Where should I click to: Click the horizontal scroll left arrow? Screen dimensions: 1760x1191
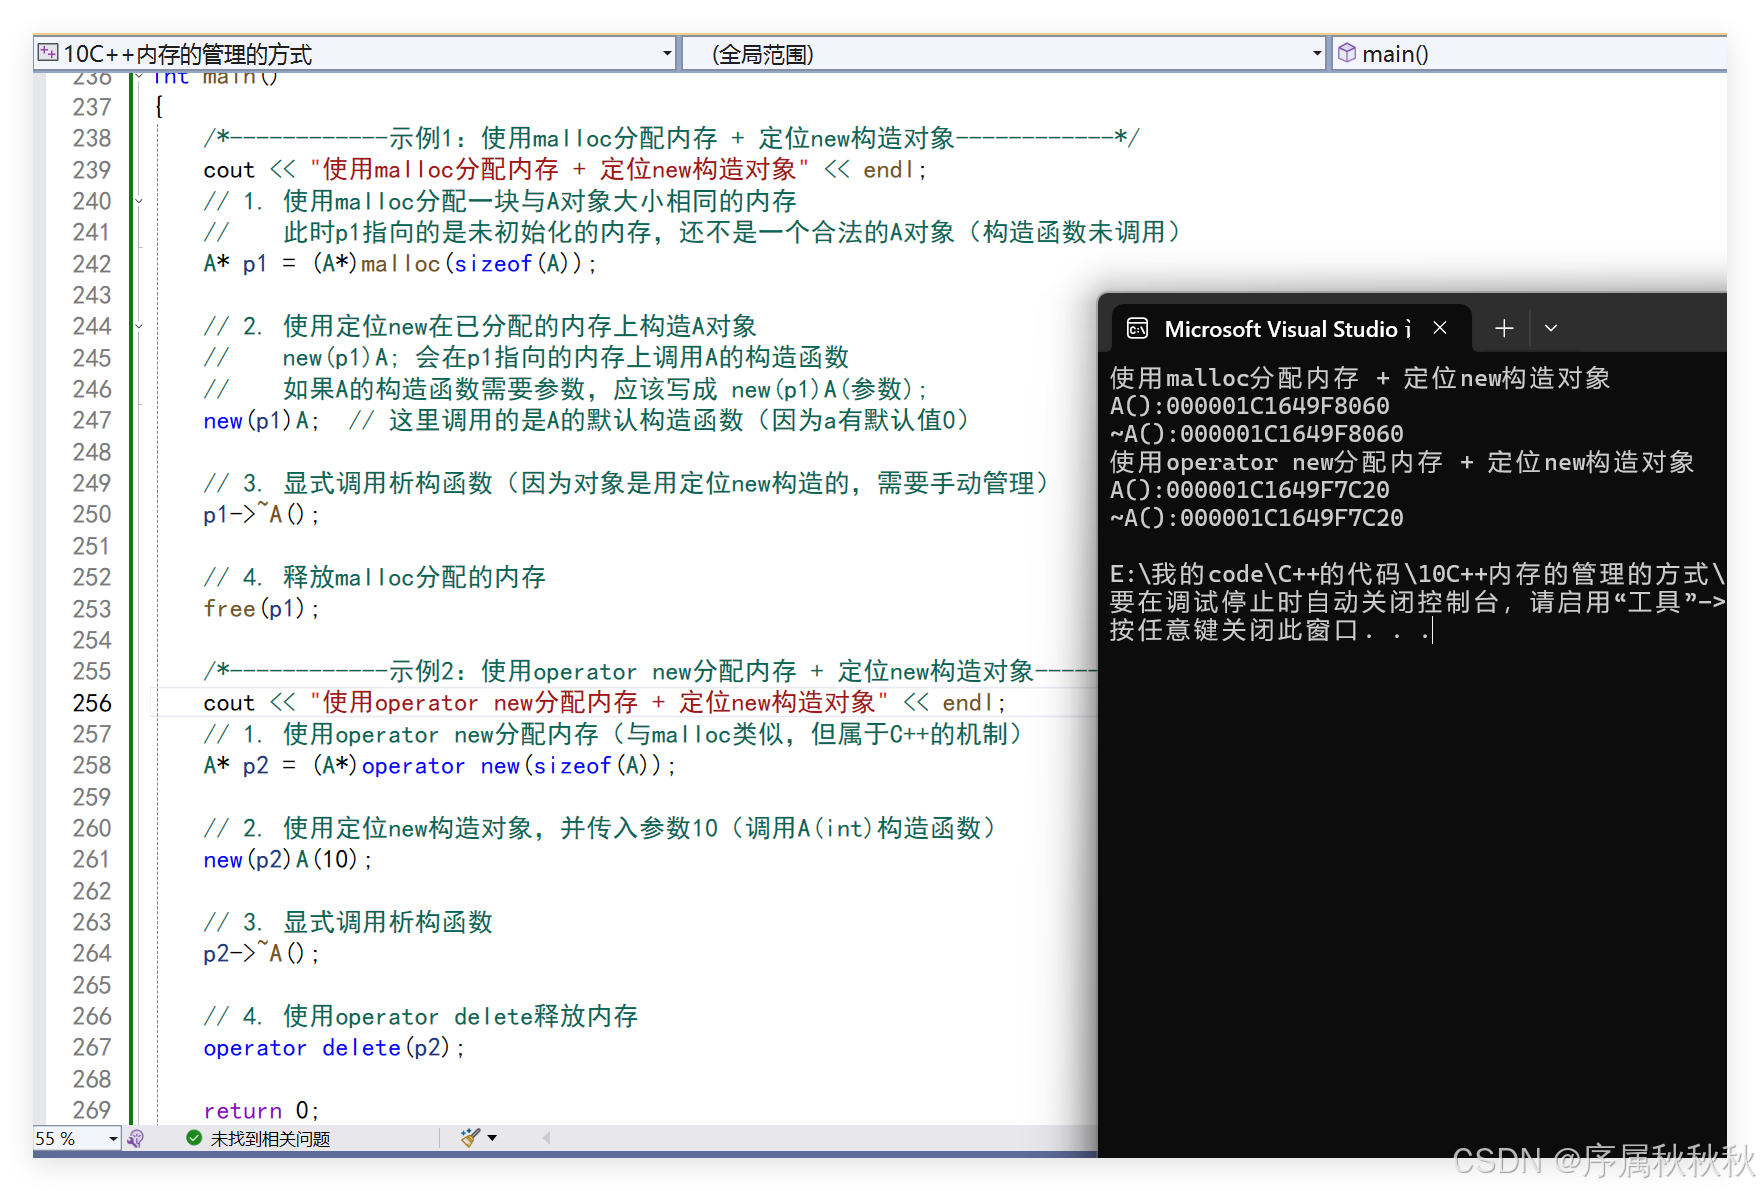click(546, 1138)
